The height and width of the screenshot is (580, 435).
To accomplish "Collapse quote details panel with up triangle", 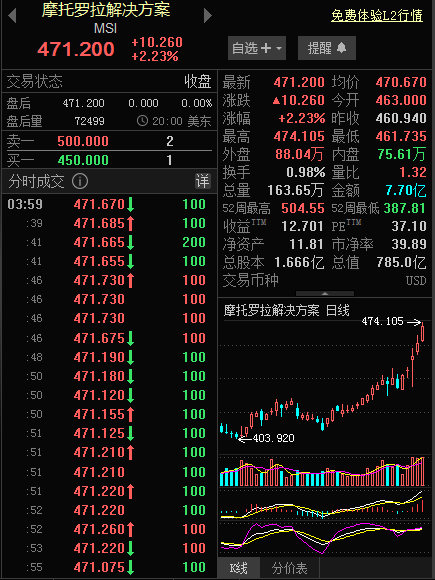I will [325, 293].
